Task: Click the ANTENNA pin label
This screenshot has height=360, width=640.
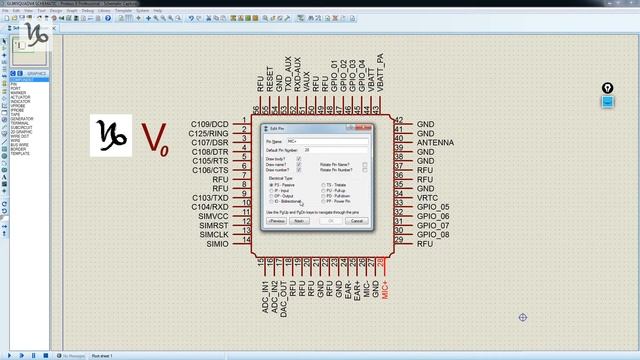Action: (x=435, y=142)
